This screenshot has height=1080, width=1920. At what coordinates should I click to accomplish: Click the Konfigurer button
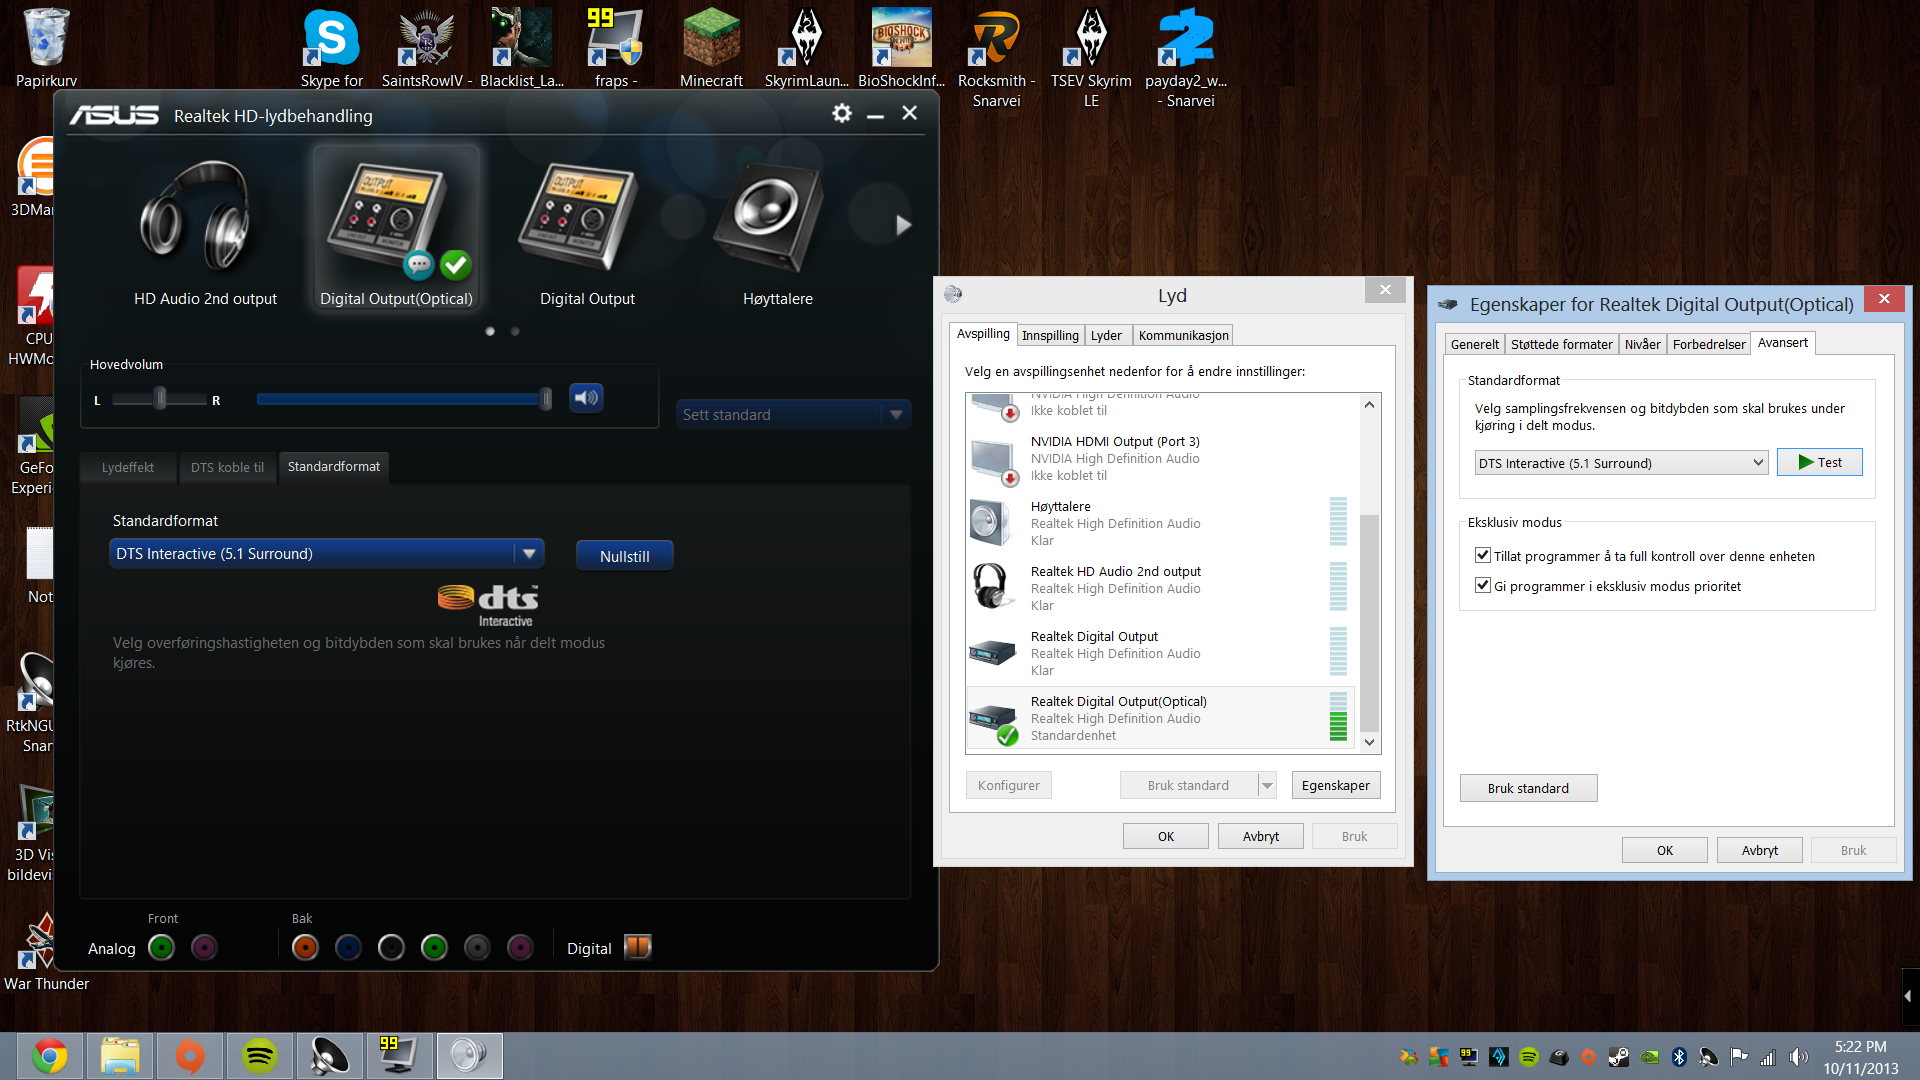click(x=1008, y=785)
